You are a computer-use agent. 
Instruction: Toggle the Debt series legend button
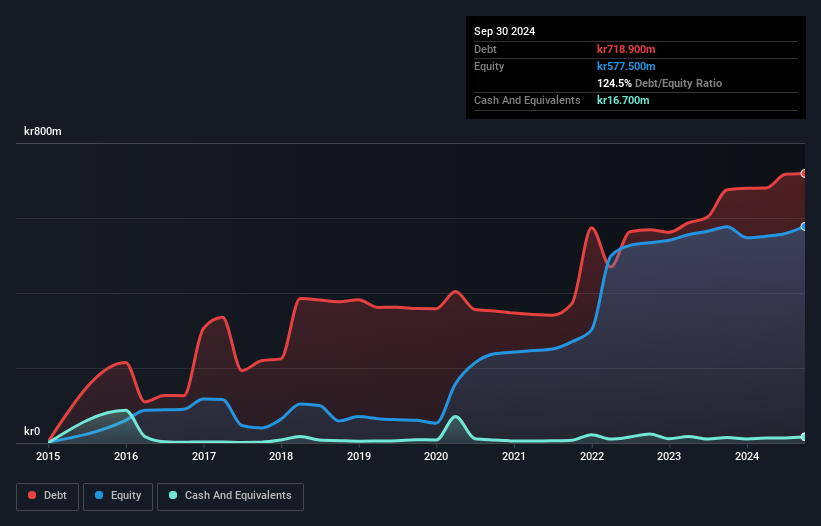(48, 496)
